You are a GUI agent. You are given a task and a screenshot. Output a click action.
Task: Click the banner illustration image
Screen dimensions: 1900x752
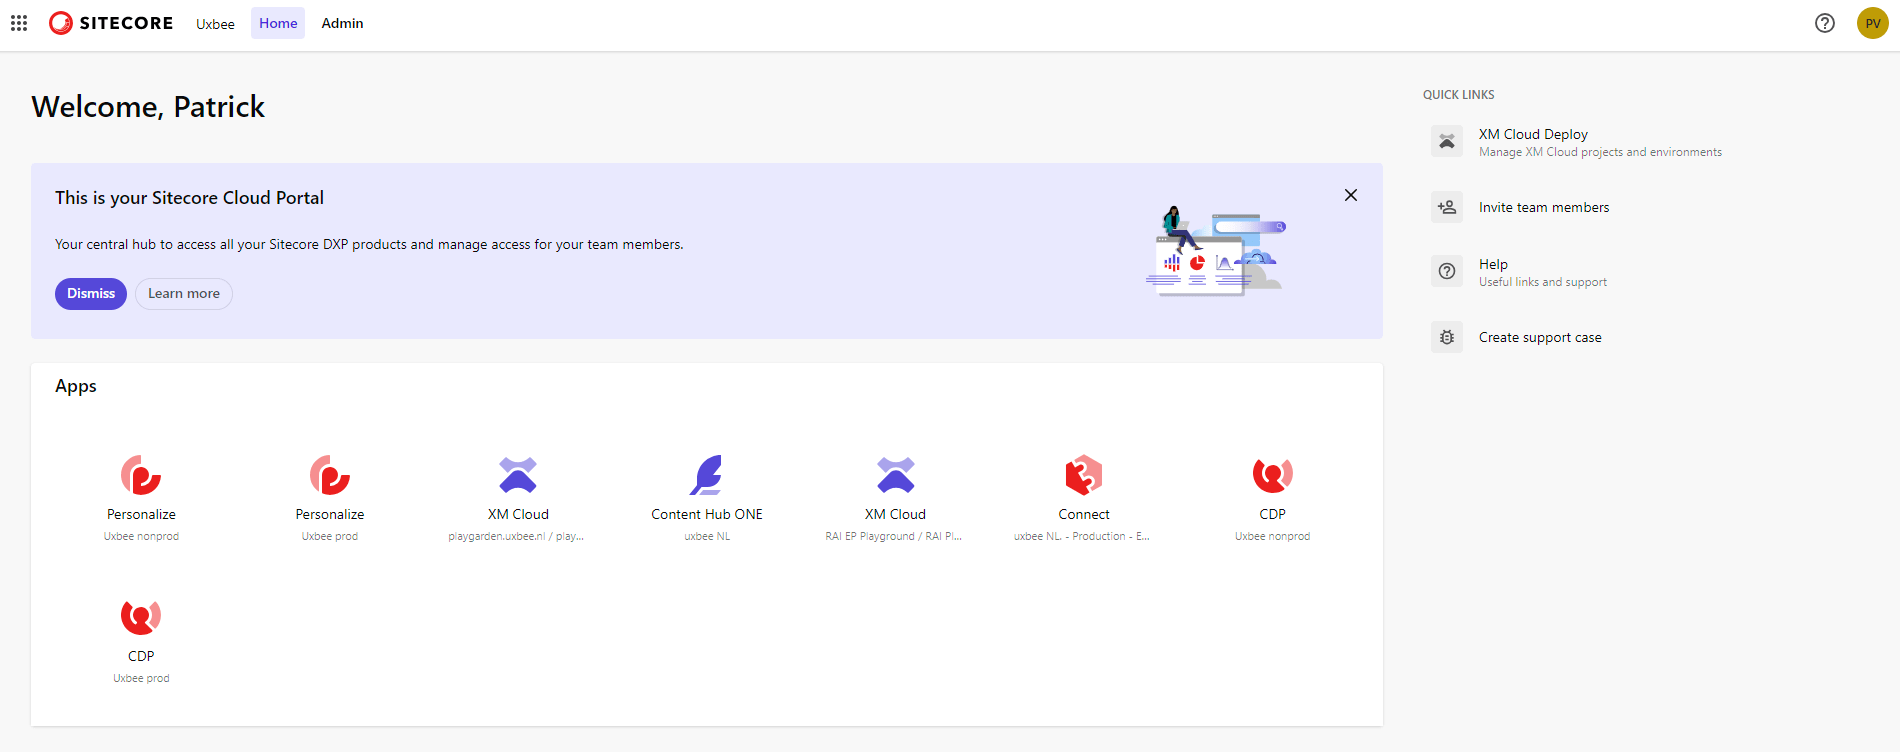pyautogui.click(x=1216, y=251)
